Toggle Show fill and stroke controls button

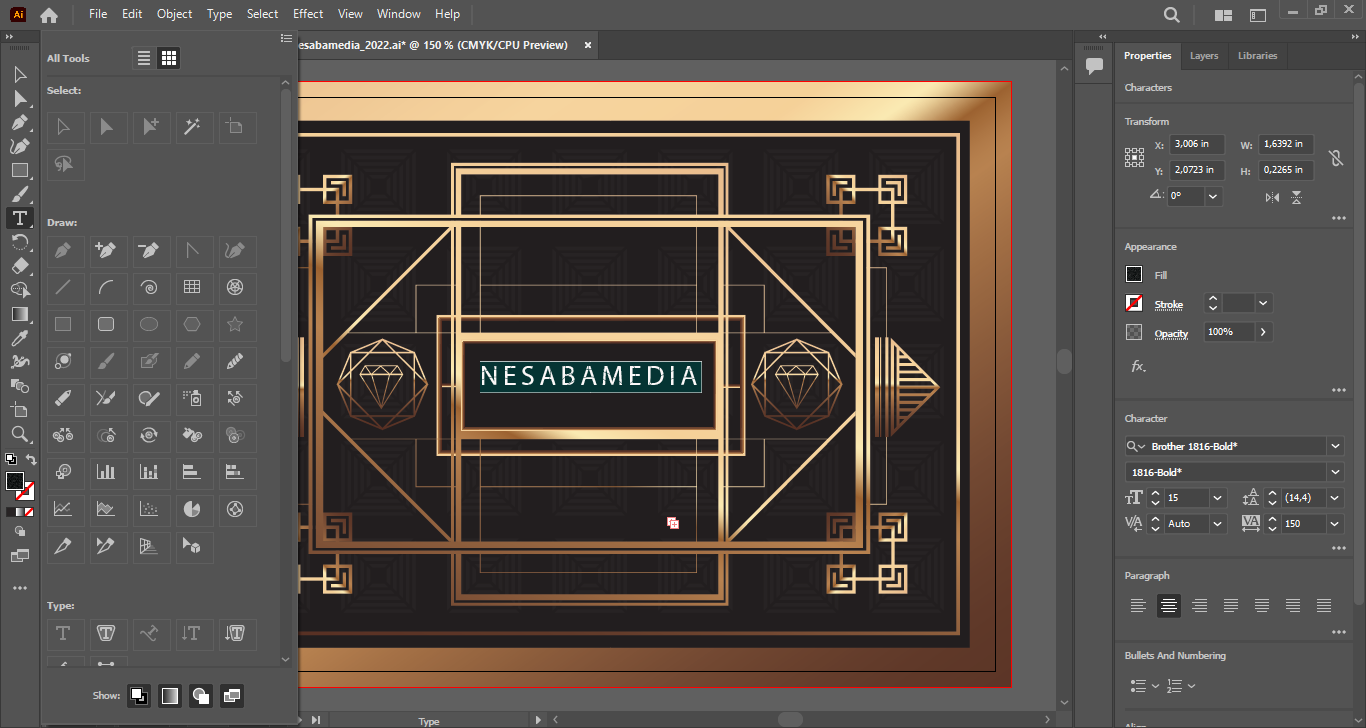[x=138, y=696]
